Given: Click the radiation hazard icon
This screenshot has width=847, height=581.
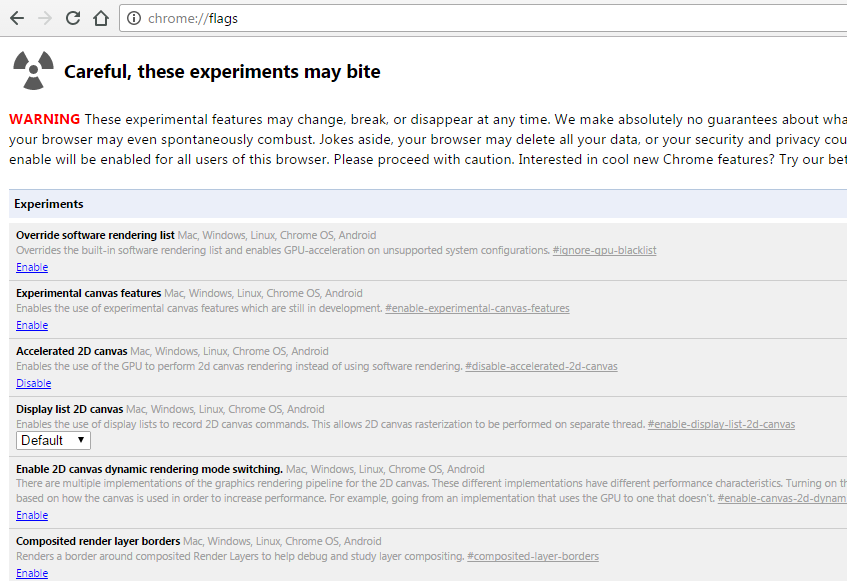Looking at the screenshot, I should pyautogui.click(x=33, y=70).
